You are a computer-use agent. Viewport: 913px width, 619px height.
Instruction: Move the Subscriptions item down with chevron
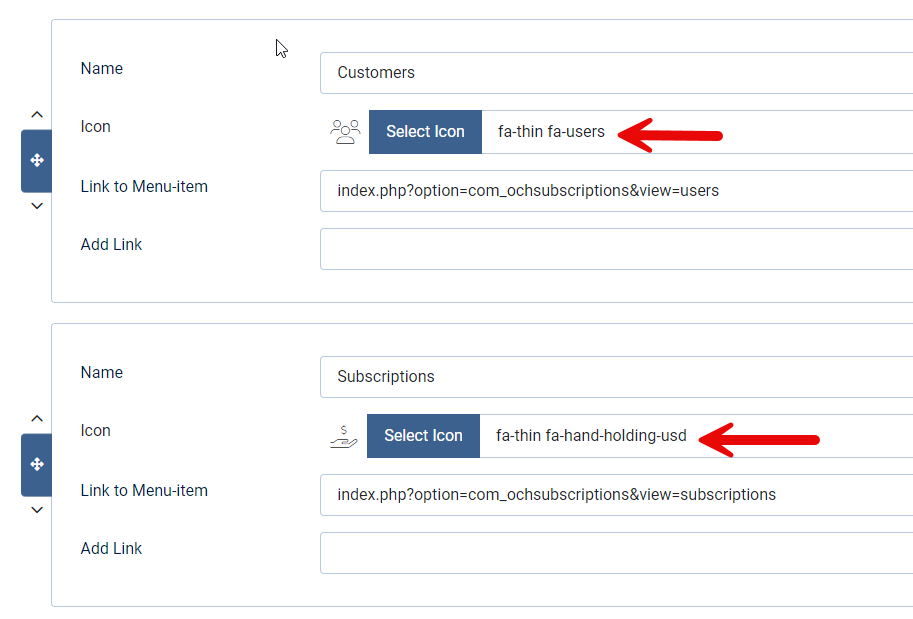click(x=37, y=510)
